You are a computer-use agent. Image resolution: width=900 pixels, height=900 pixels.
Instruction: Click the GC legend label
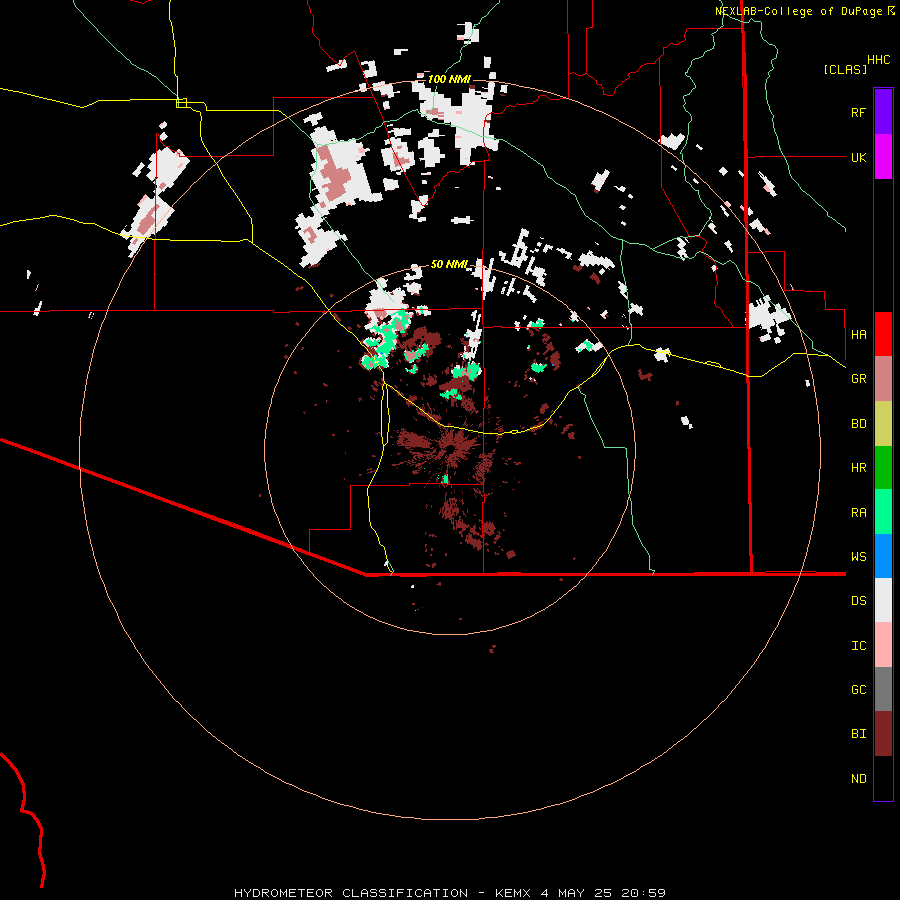(858, 690)
